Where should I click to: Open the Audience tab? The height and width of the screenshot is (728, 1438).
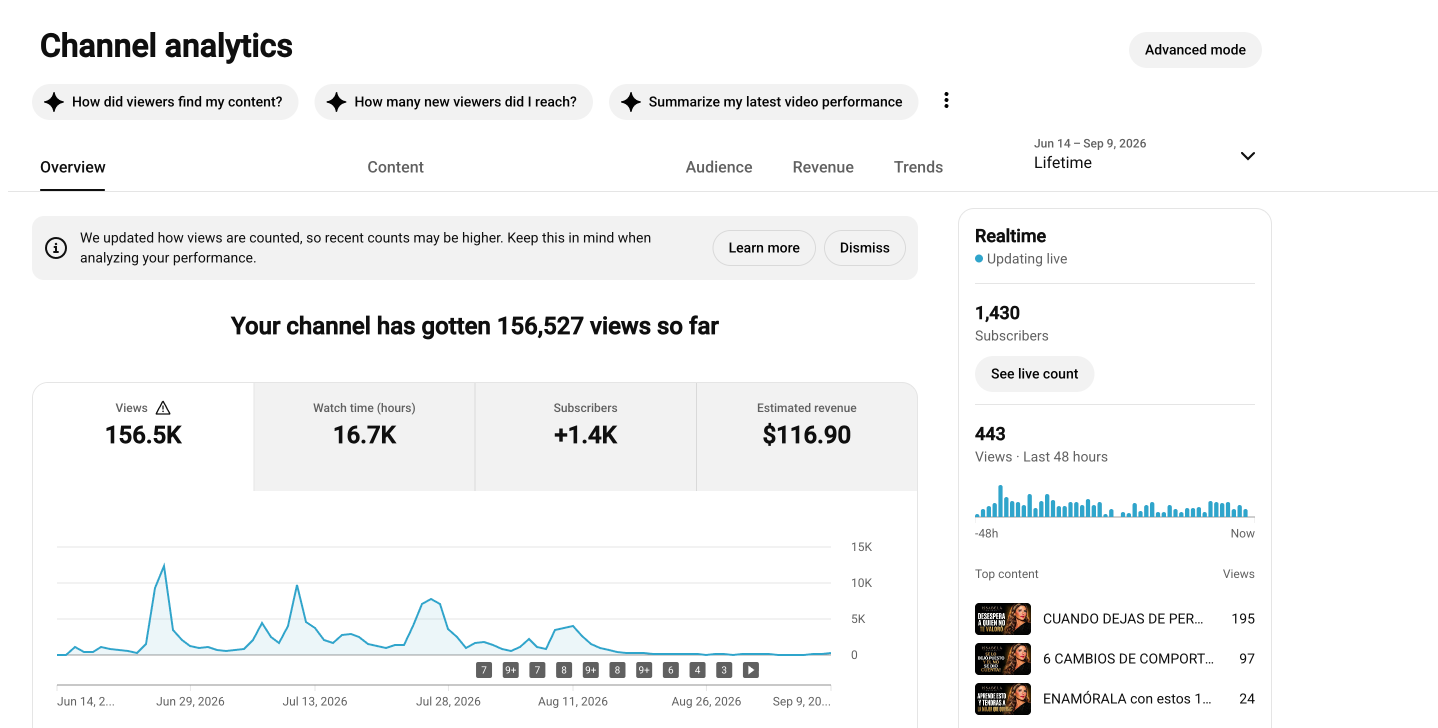click(719, 167)
